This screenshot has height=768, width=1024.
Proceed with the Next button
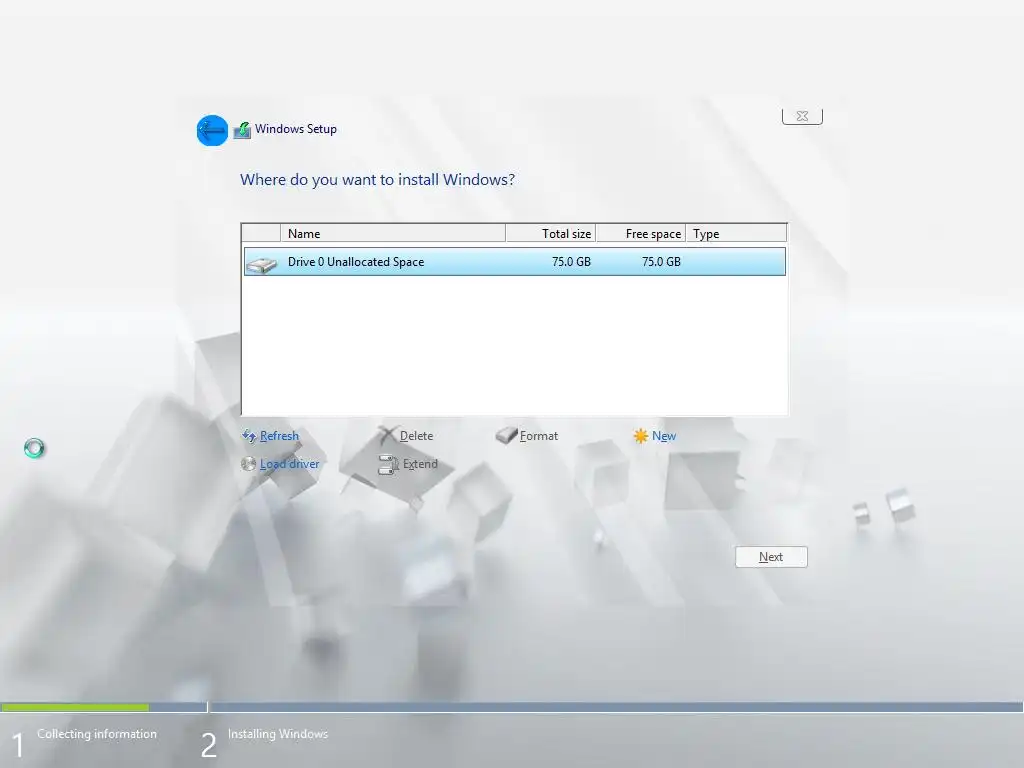(x=771, y=557)
